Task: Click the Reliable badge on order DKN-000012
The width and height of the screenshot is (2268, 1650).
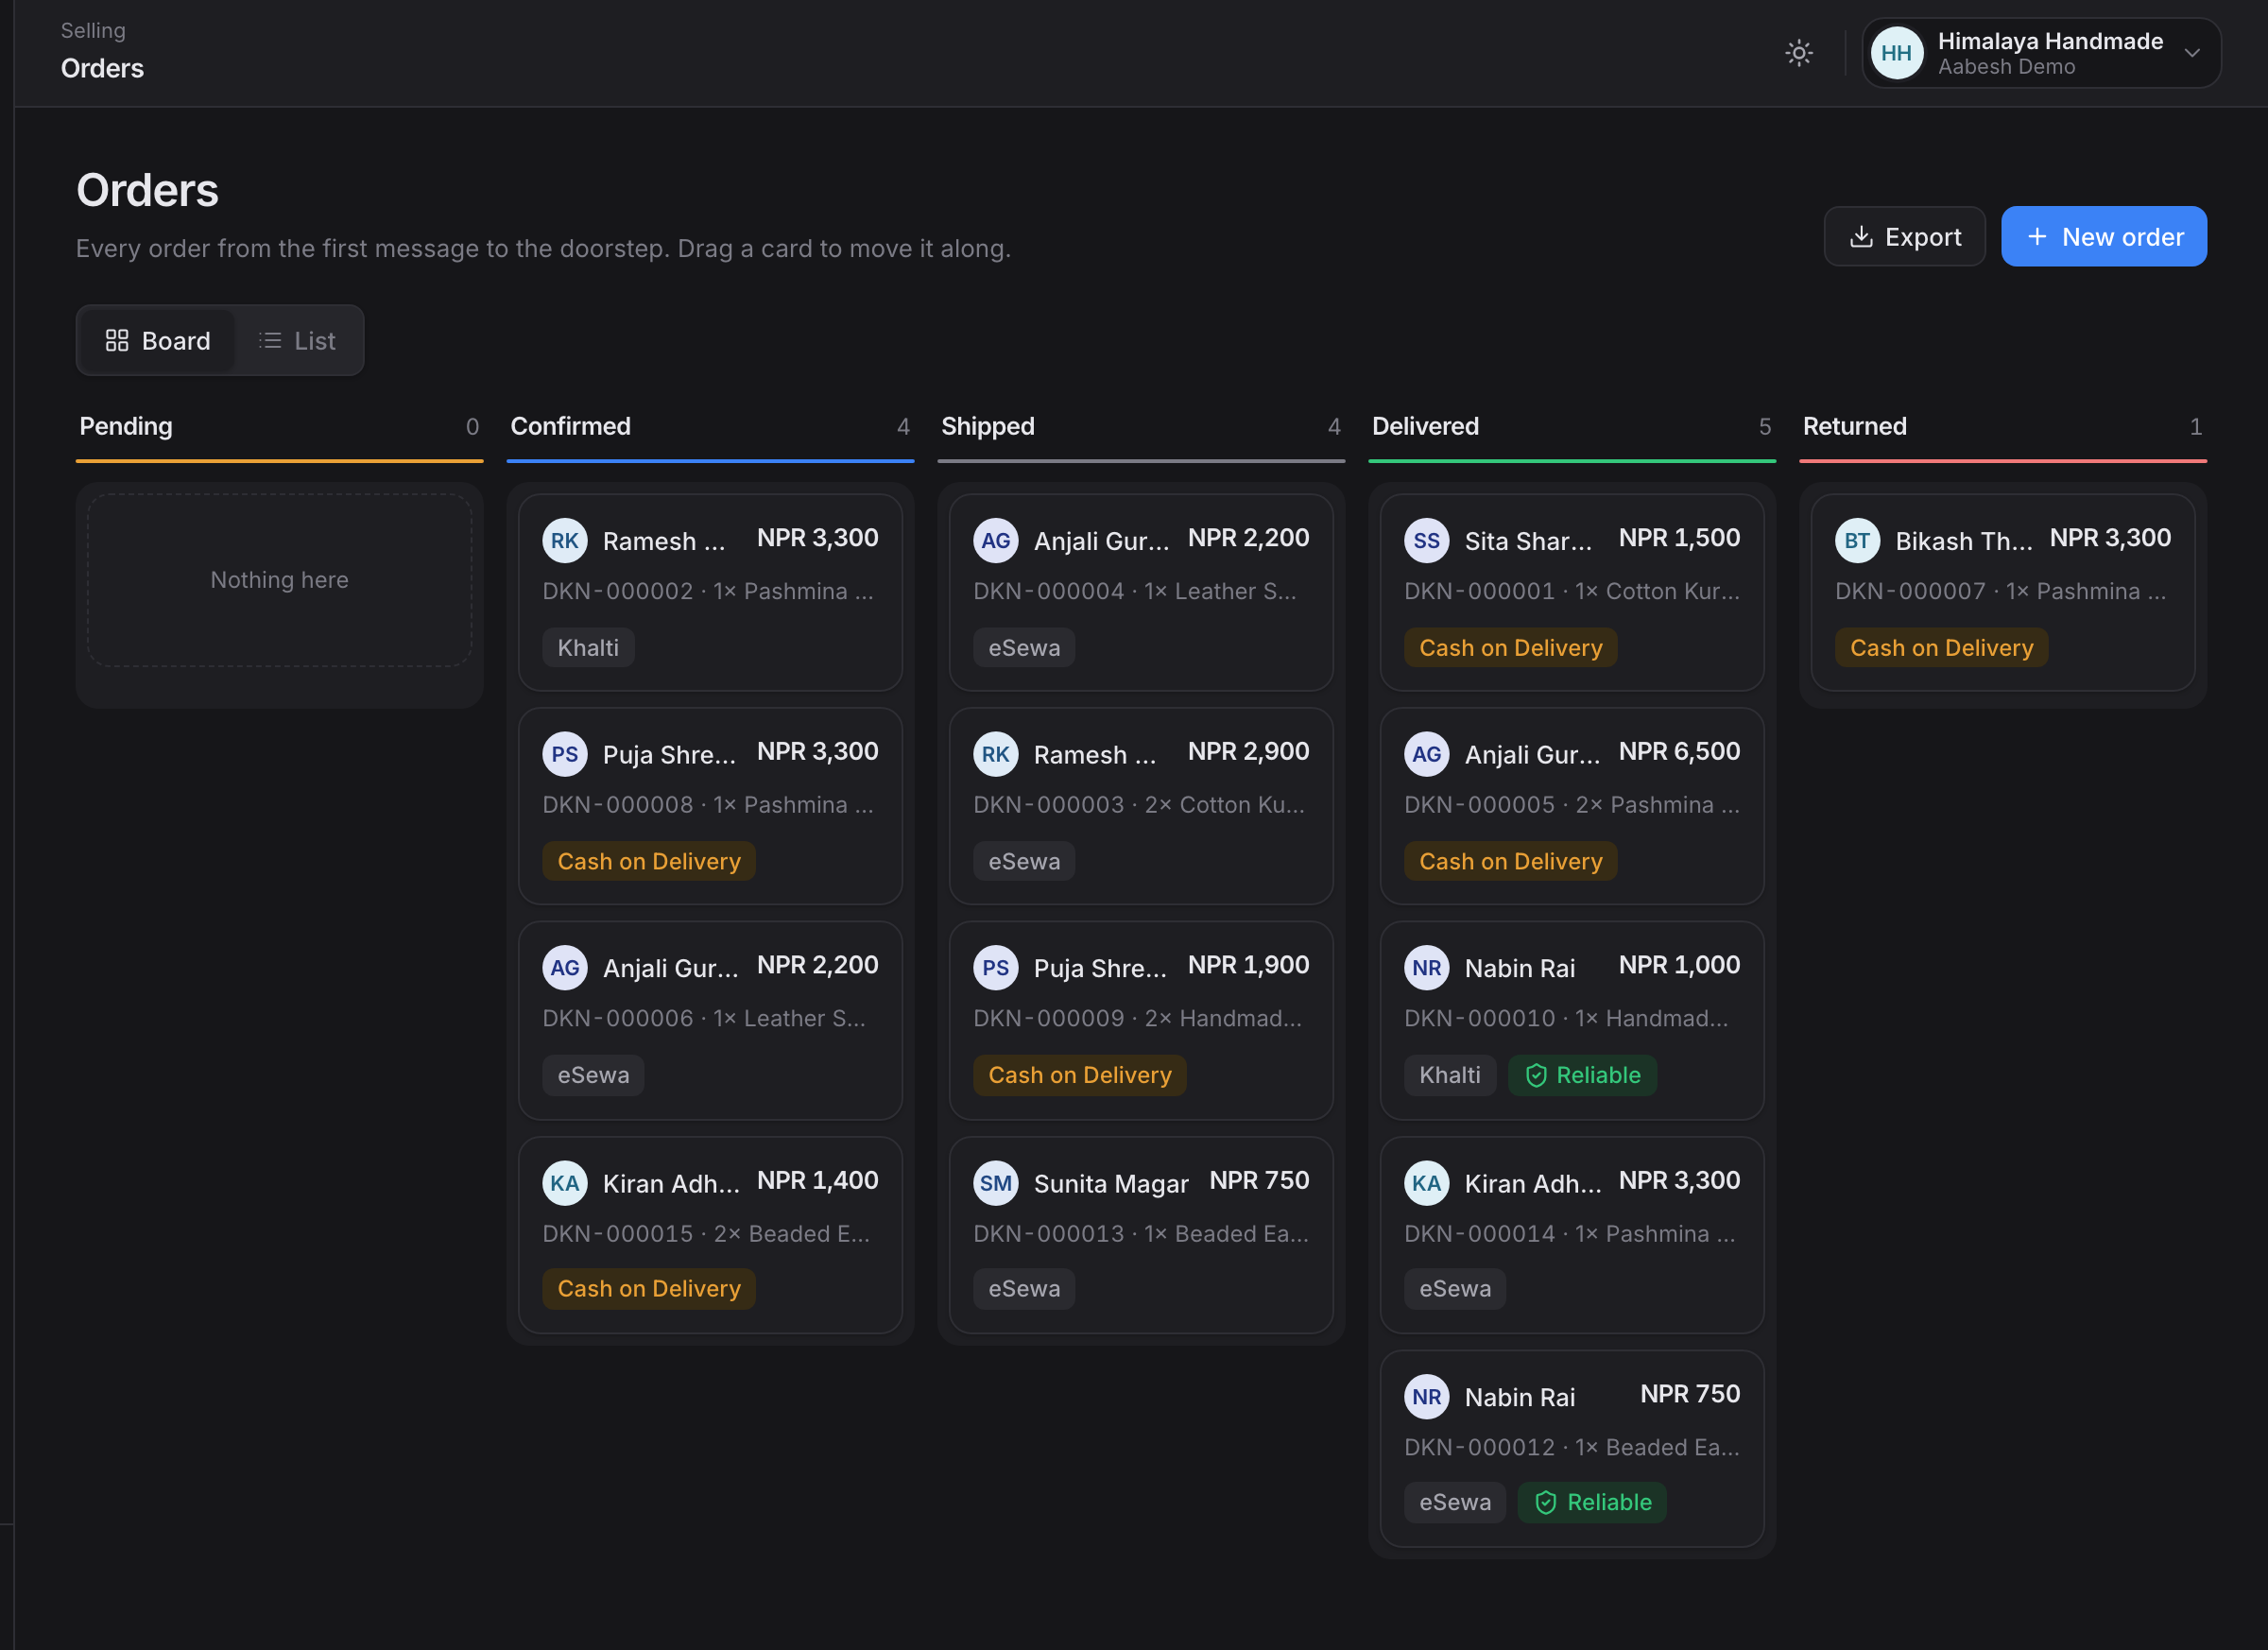Action: (x=1592, y=1502)
